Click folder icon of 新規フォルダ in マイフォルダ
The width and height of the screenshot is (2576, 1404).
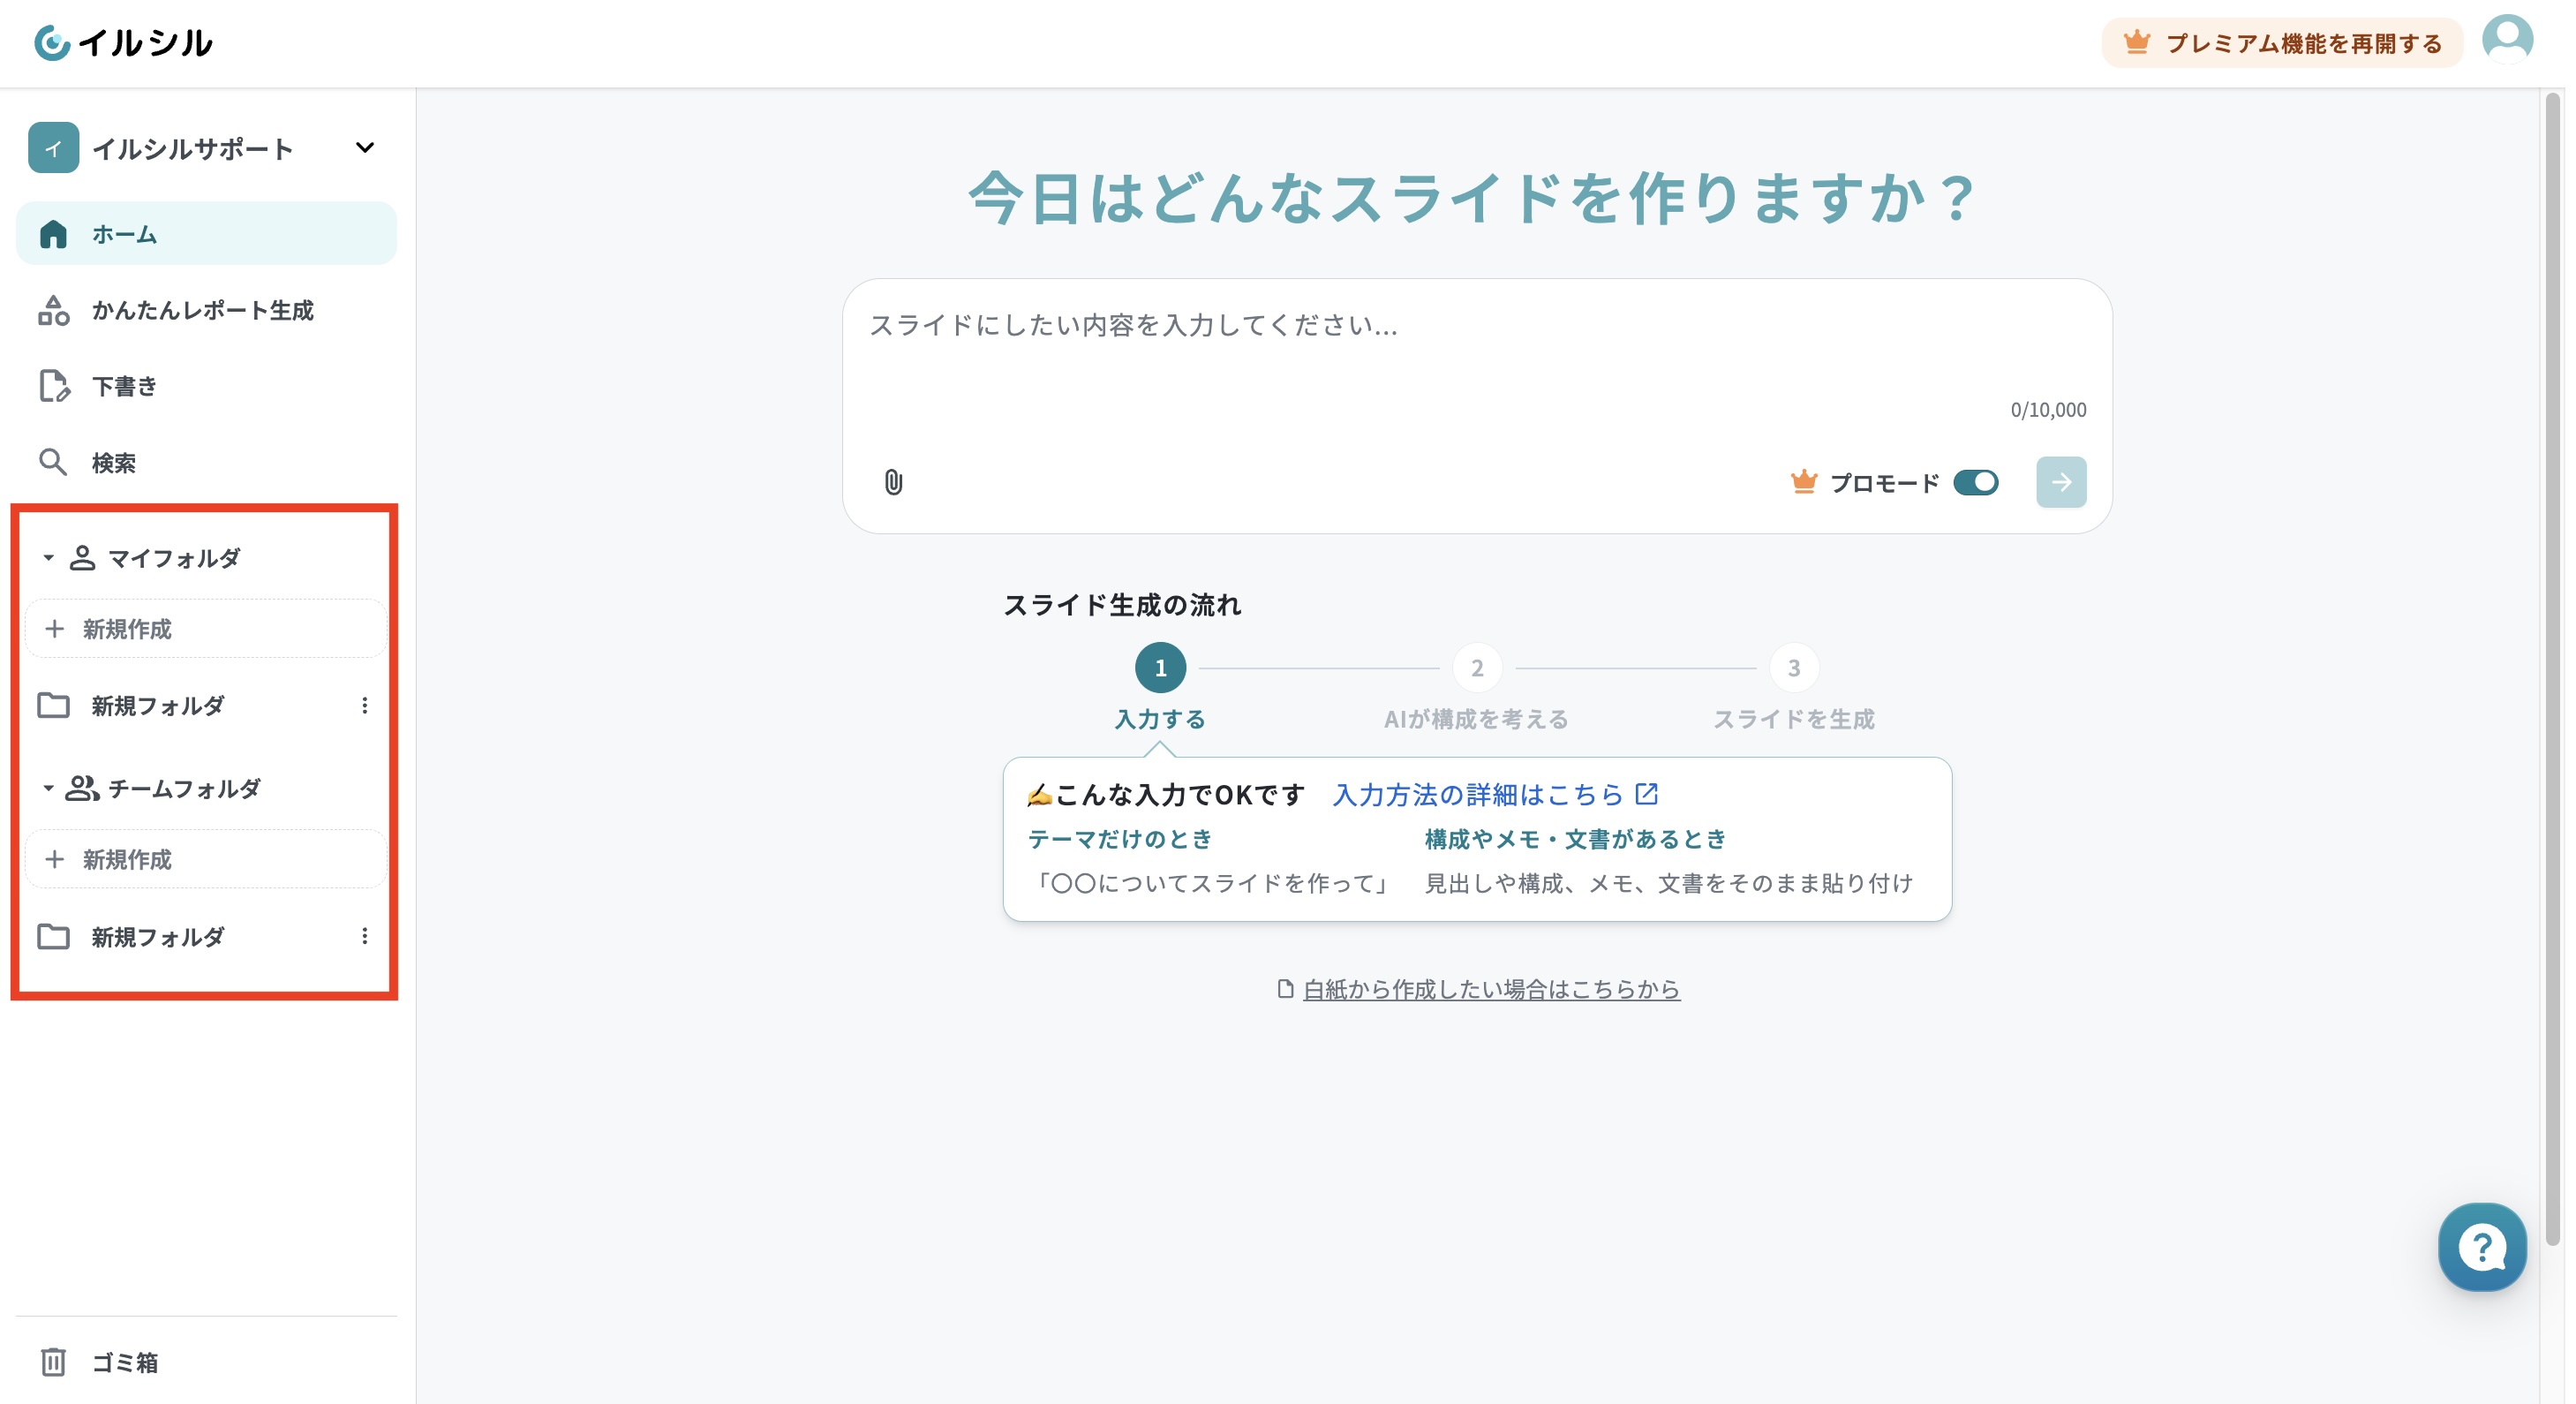(x=53, y=705)
